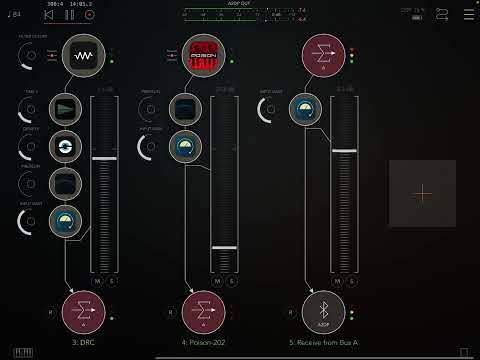The image size is (480, 360).
Task: Click the Input Gain knob on Bus A channel
Action: (x=270, y=109)
